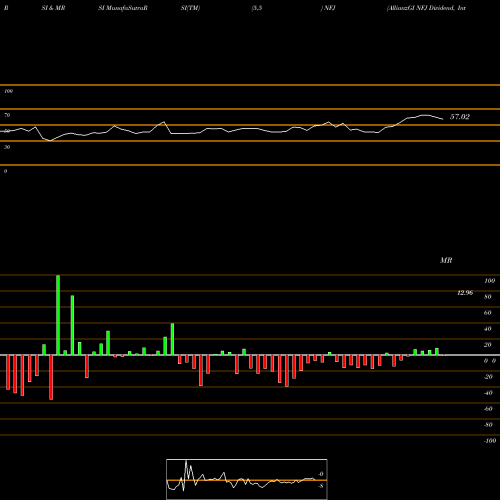Click the -0 label in mini chart
Screen dimensions: 500x500
pyautogui.click(x=321, y=474)
